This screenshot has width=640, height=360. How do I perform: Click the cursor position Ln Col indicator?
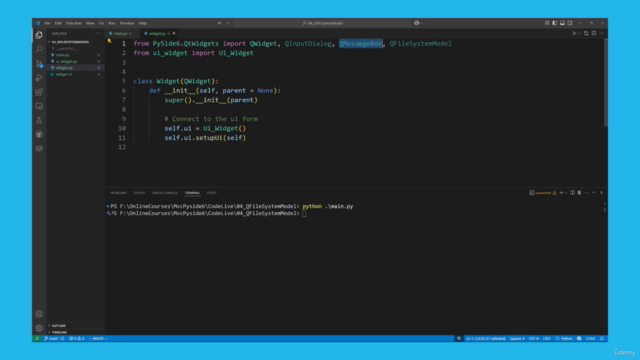(486, 338)
